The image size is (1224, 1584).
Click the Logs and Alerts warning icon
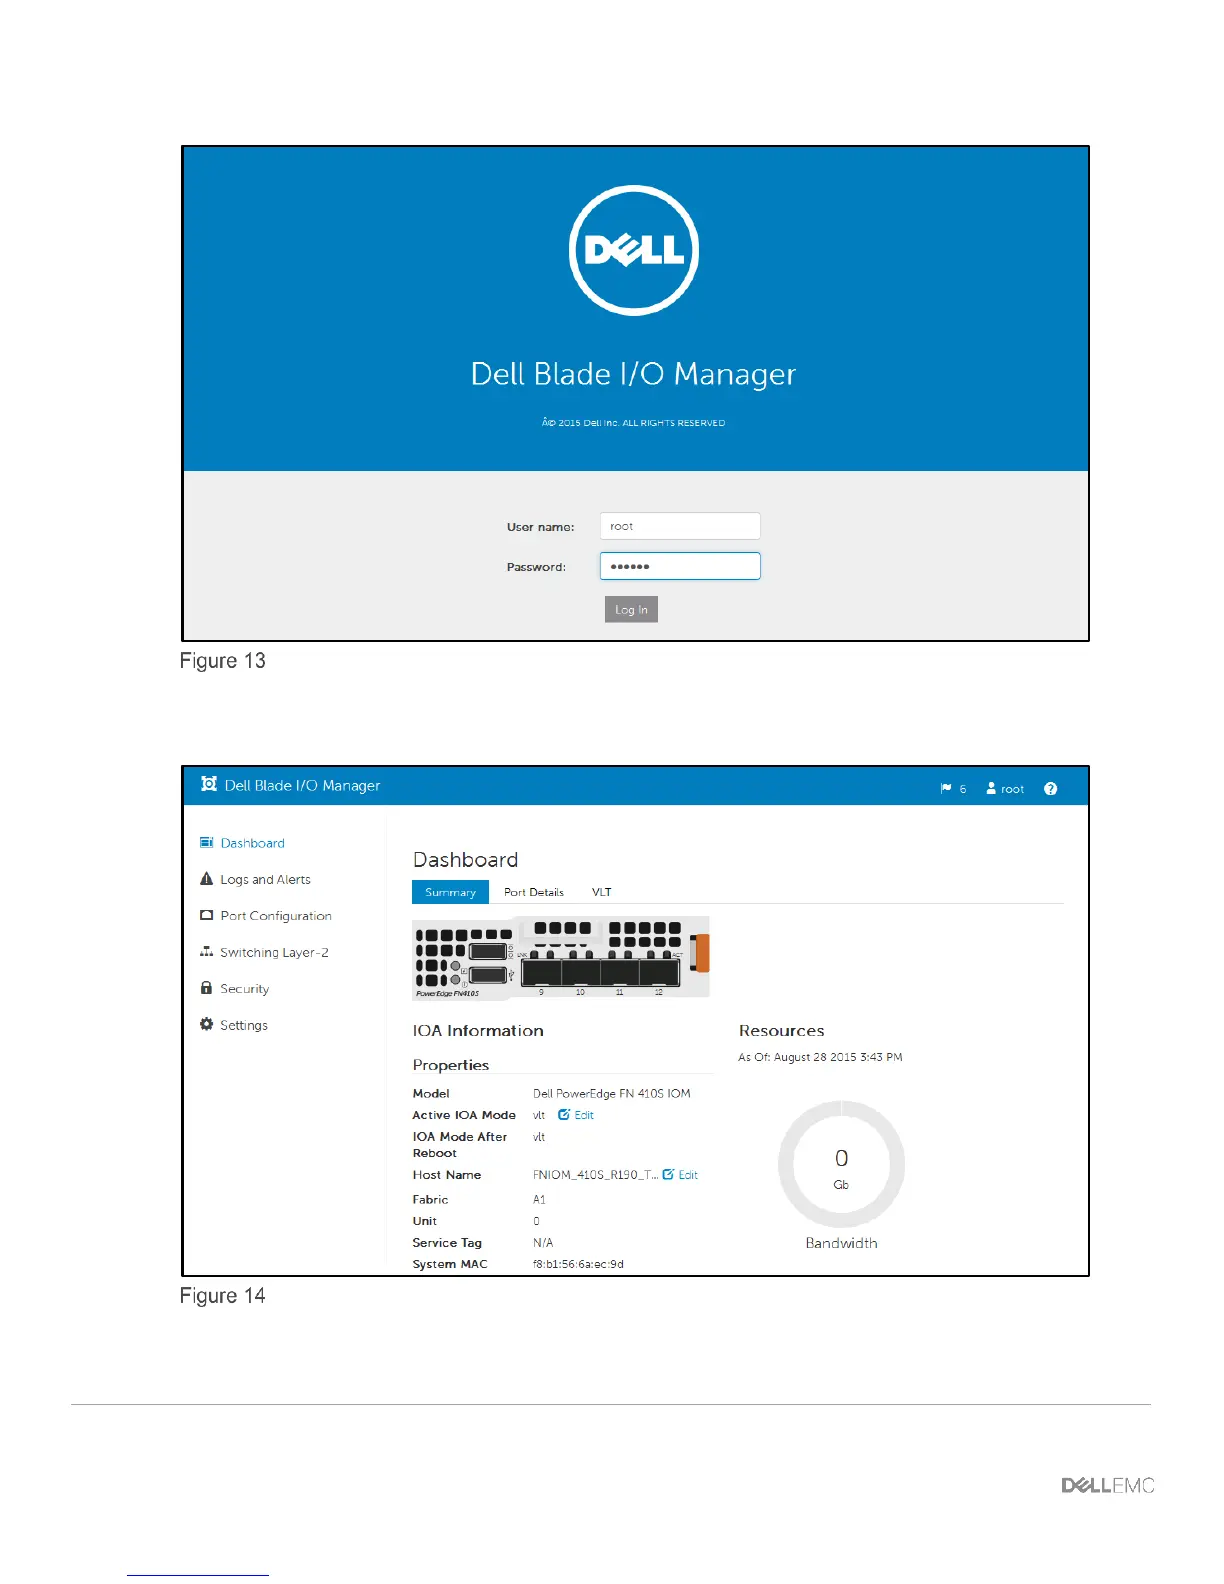[206, 878]
